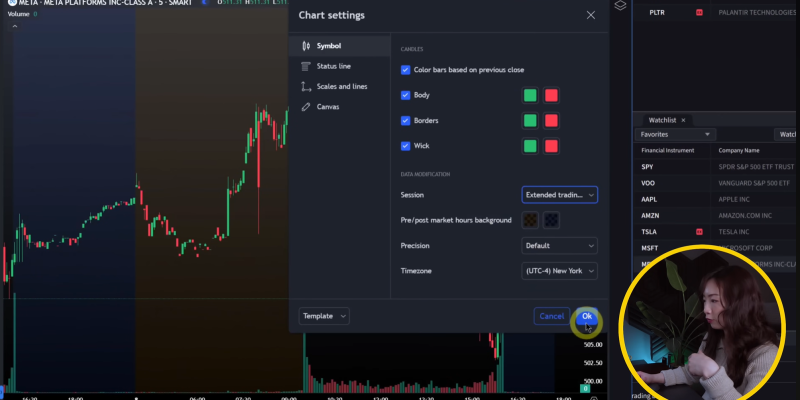The height and width of the screenshot is (400, 800).
Task: Close the Chart settings dialog
Action: (591, 15)
